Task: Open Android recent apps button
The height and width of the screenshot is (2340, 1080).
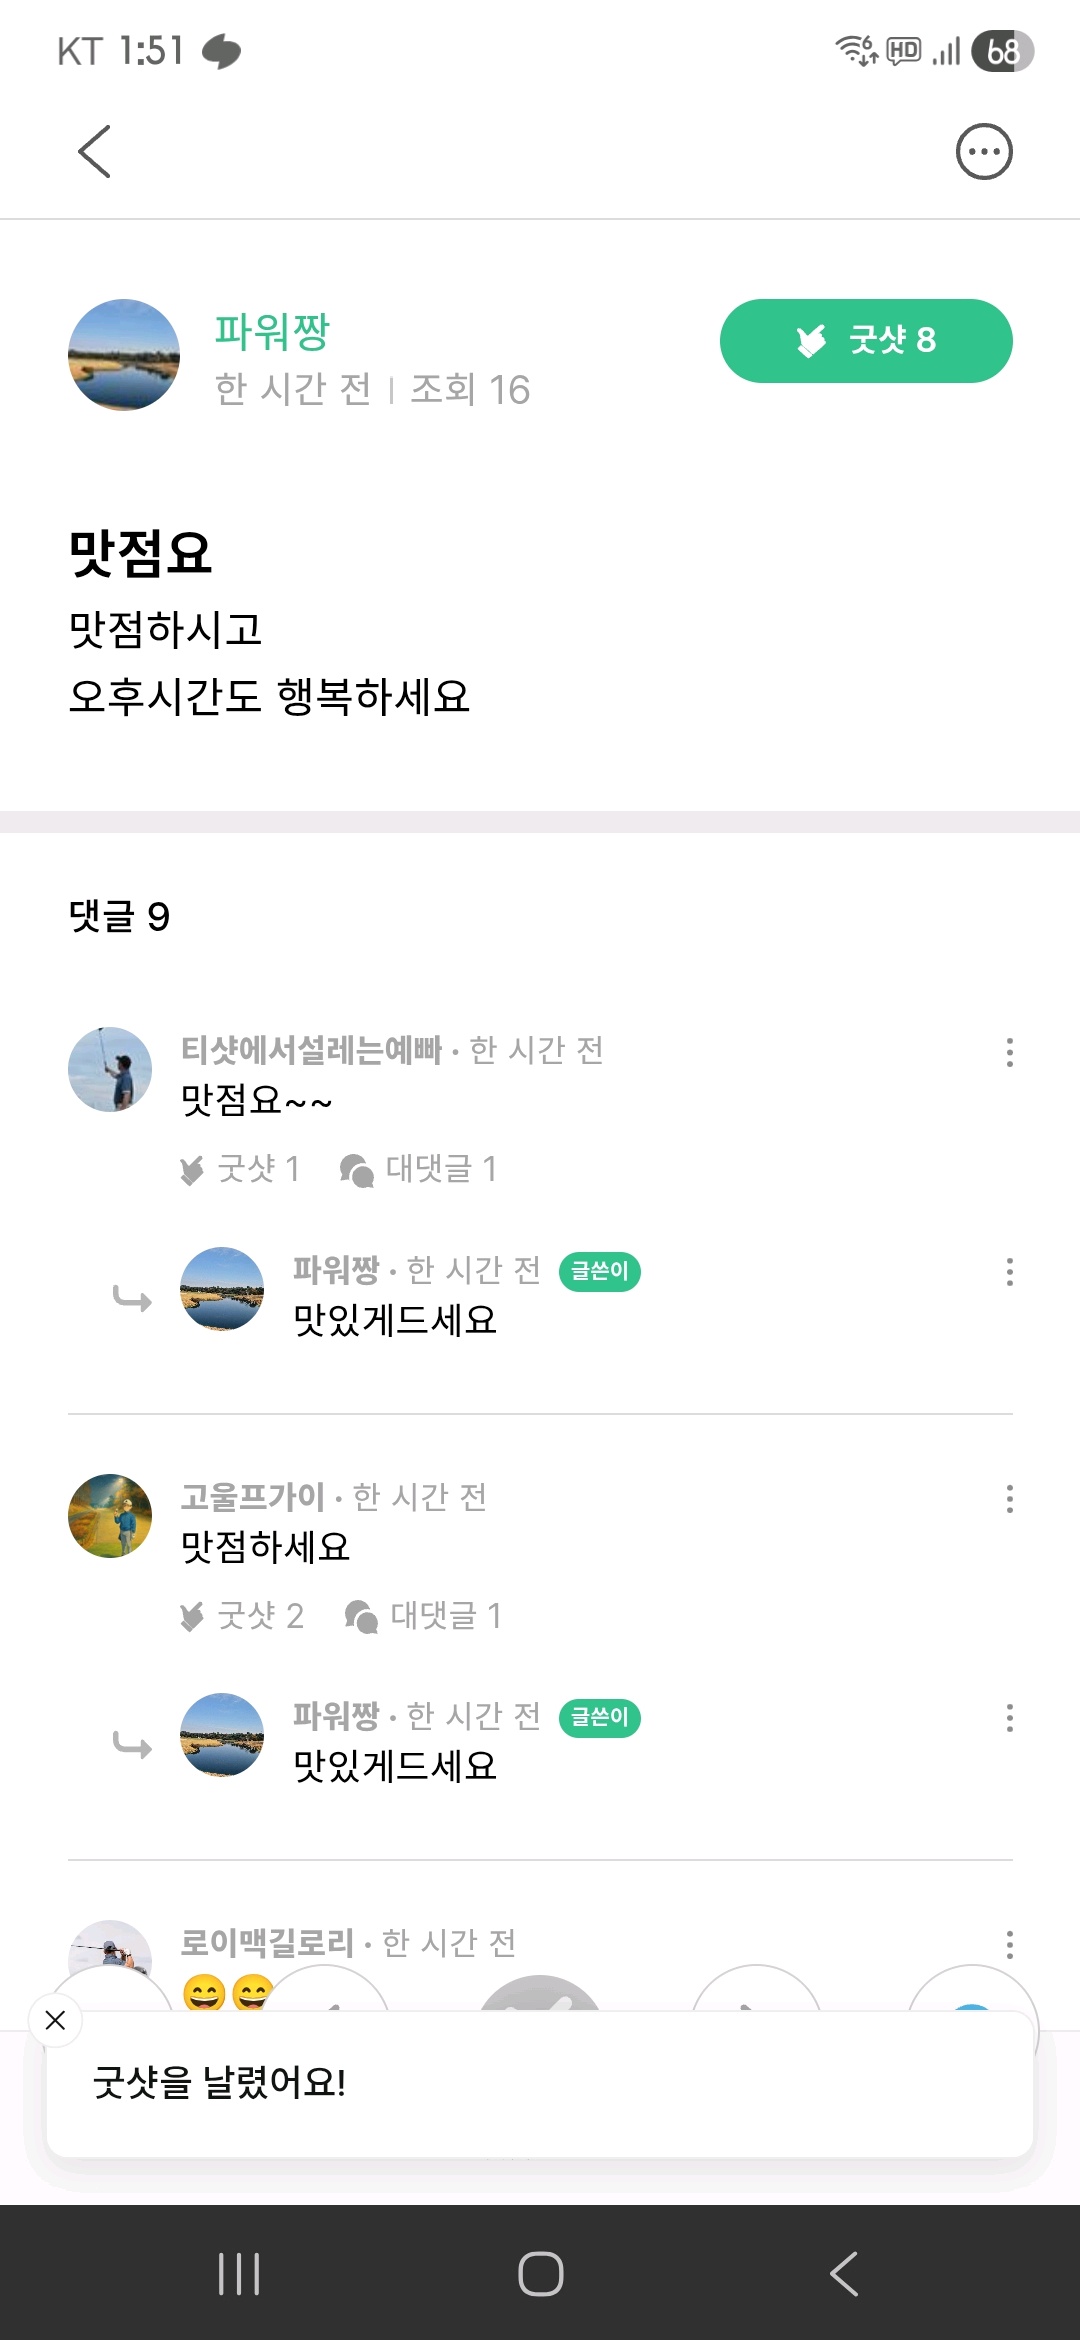Action: tap(239, 2273)
